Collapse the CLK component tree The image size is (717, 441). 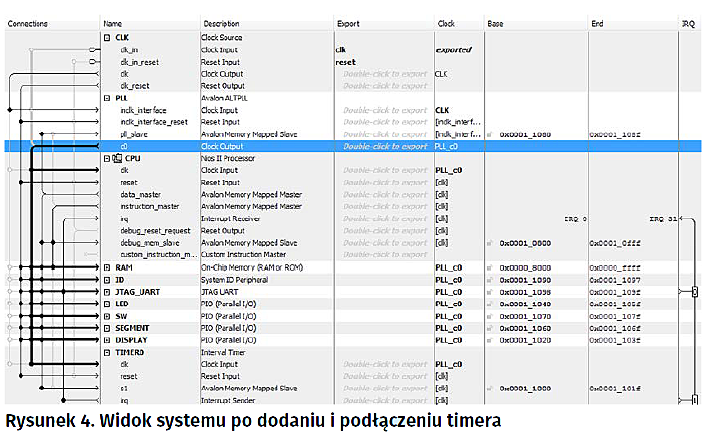coord(107,37)
